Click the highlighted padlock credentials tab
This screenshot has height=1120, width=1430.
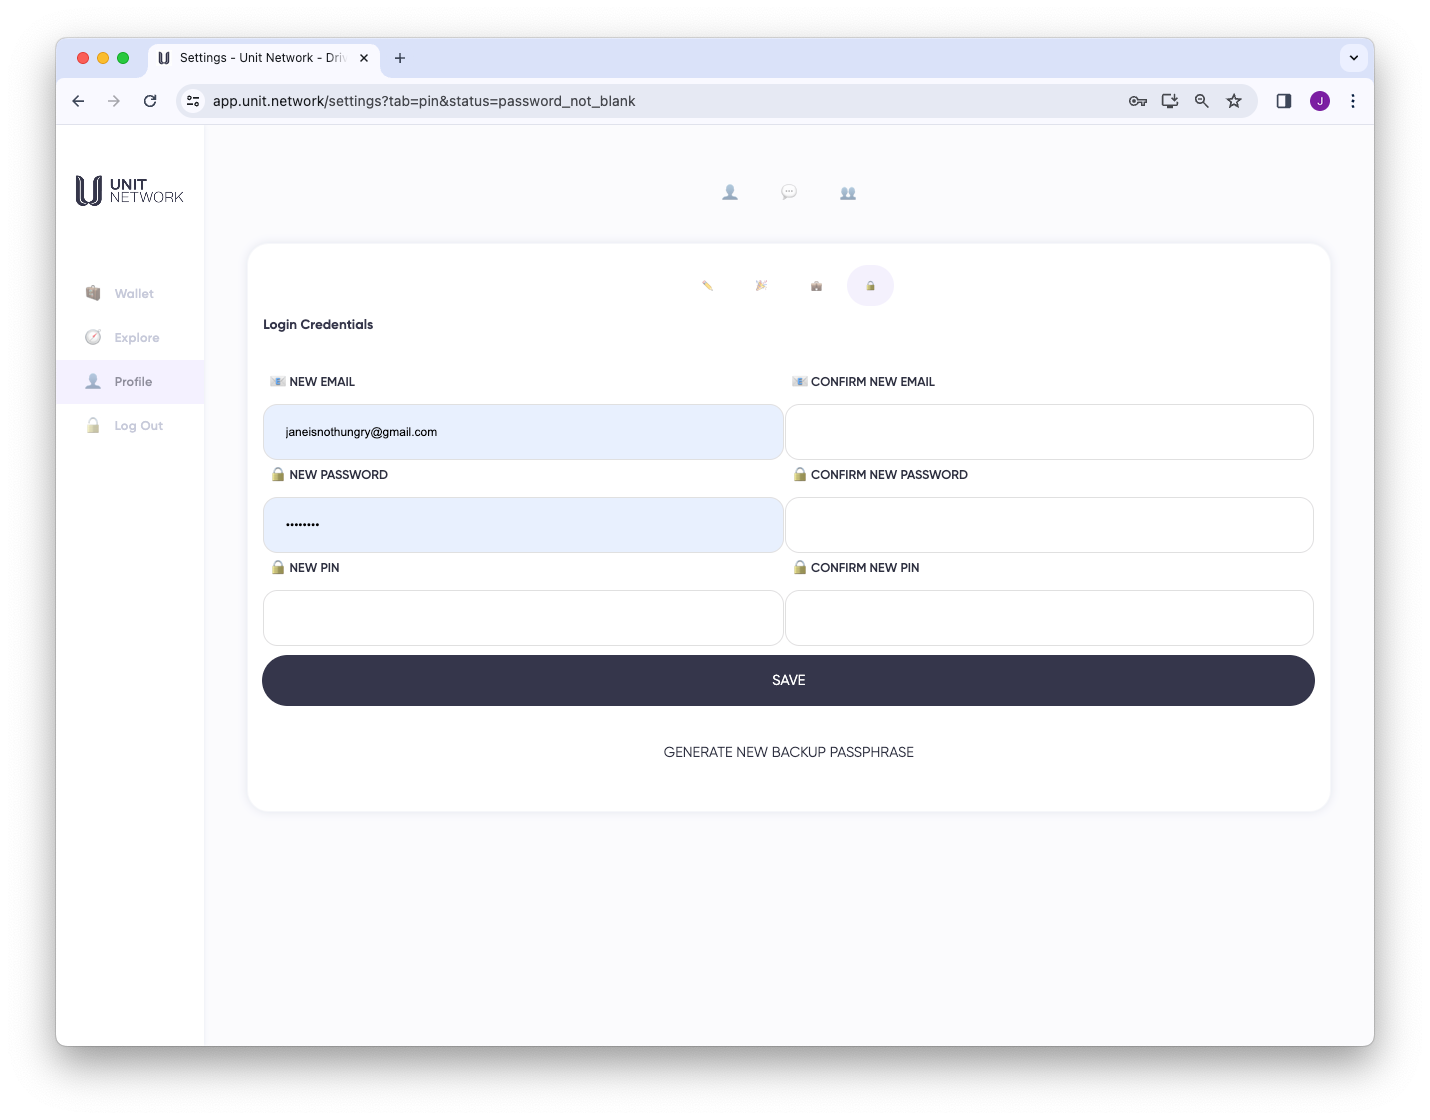870,286
